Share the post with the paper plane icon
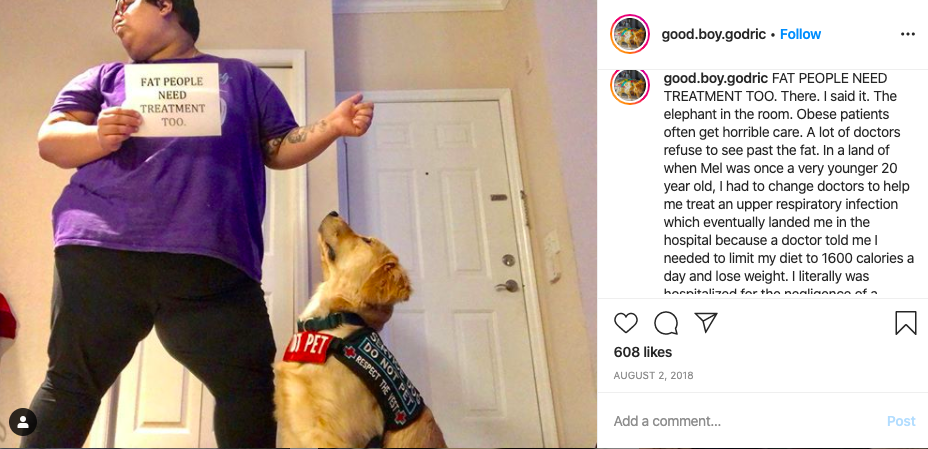 pyautogui.click(x=705, y=323)
